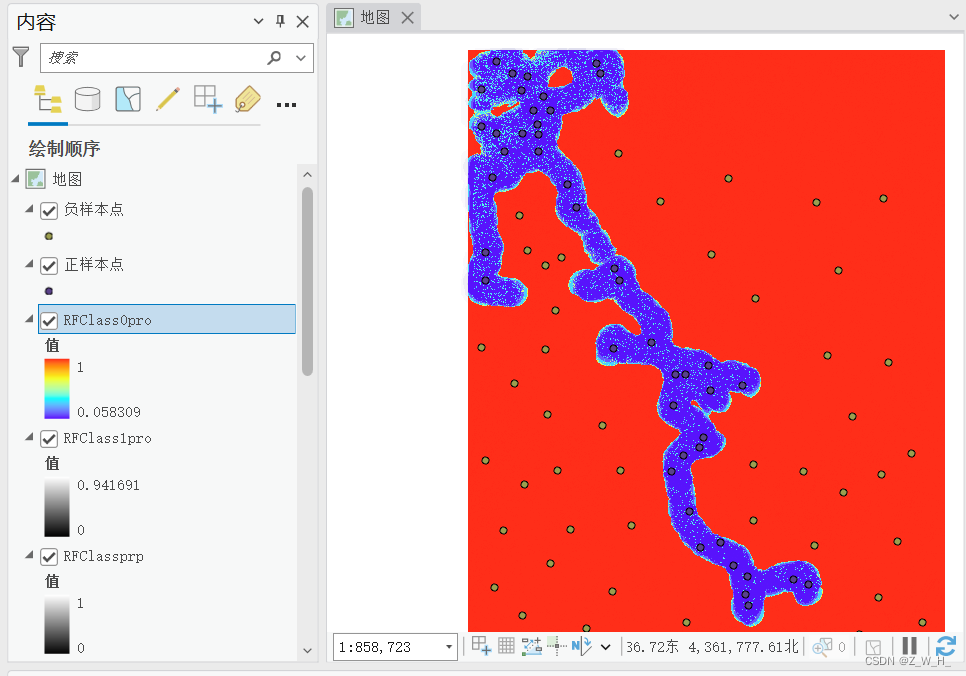Pin the Contents pane with the pushpin icon
This screenshot has height=676, width=966.
click(x=280, y=22)
